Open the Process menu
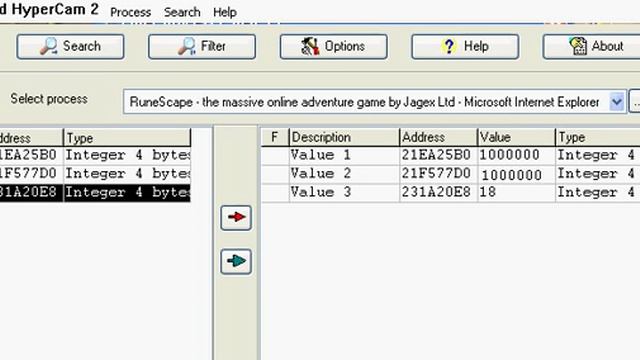Image resolution: width=640 pixels, height=360 pixels. pos(131,12)
